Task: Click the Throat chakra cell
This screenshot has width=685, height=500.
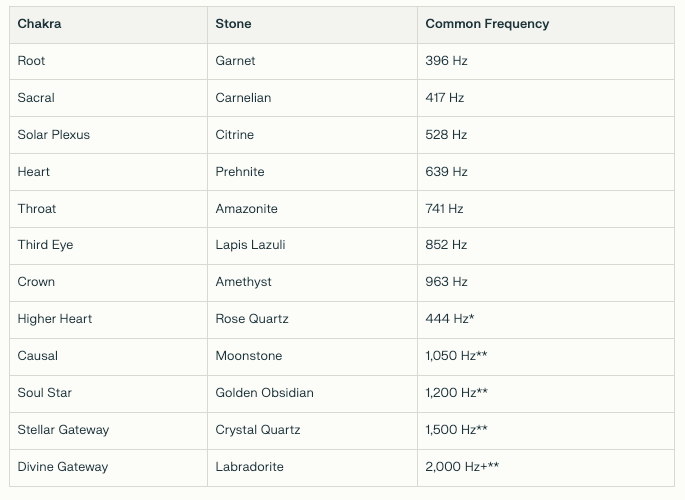Action: 37,209
